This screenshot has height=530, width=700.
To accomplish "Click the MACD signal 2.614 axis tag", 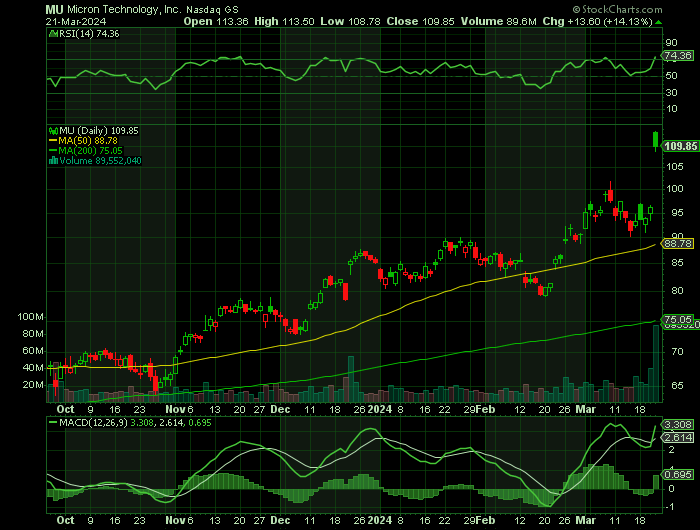I will 678,438.
